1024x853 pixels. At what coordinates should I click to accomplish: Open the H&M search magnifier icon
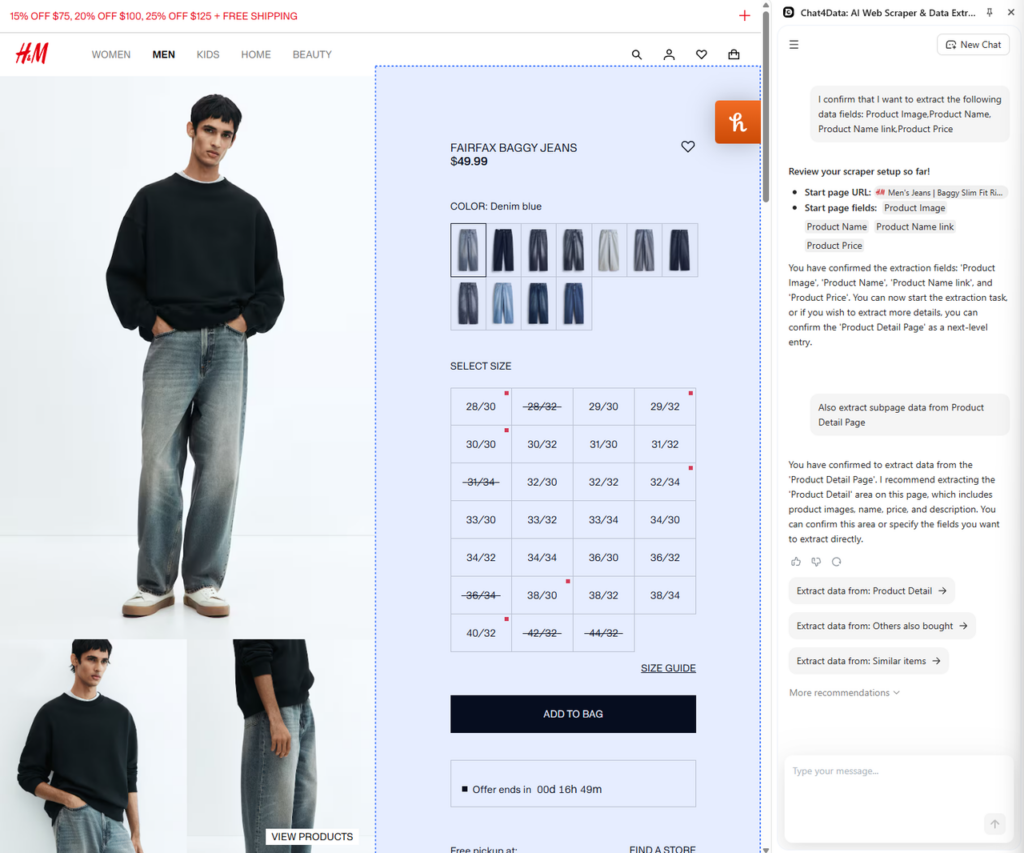637,55
